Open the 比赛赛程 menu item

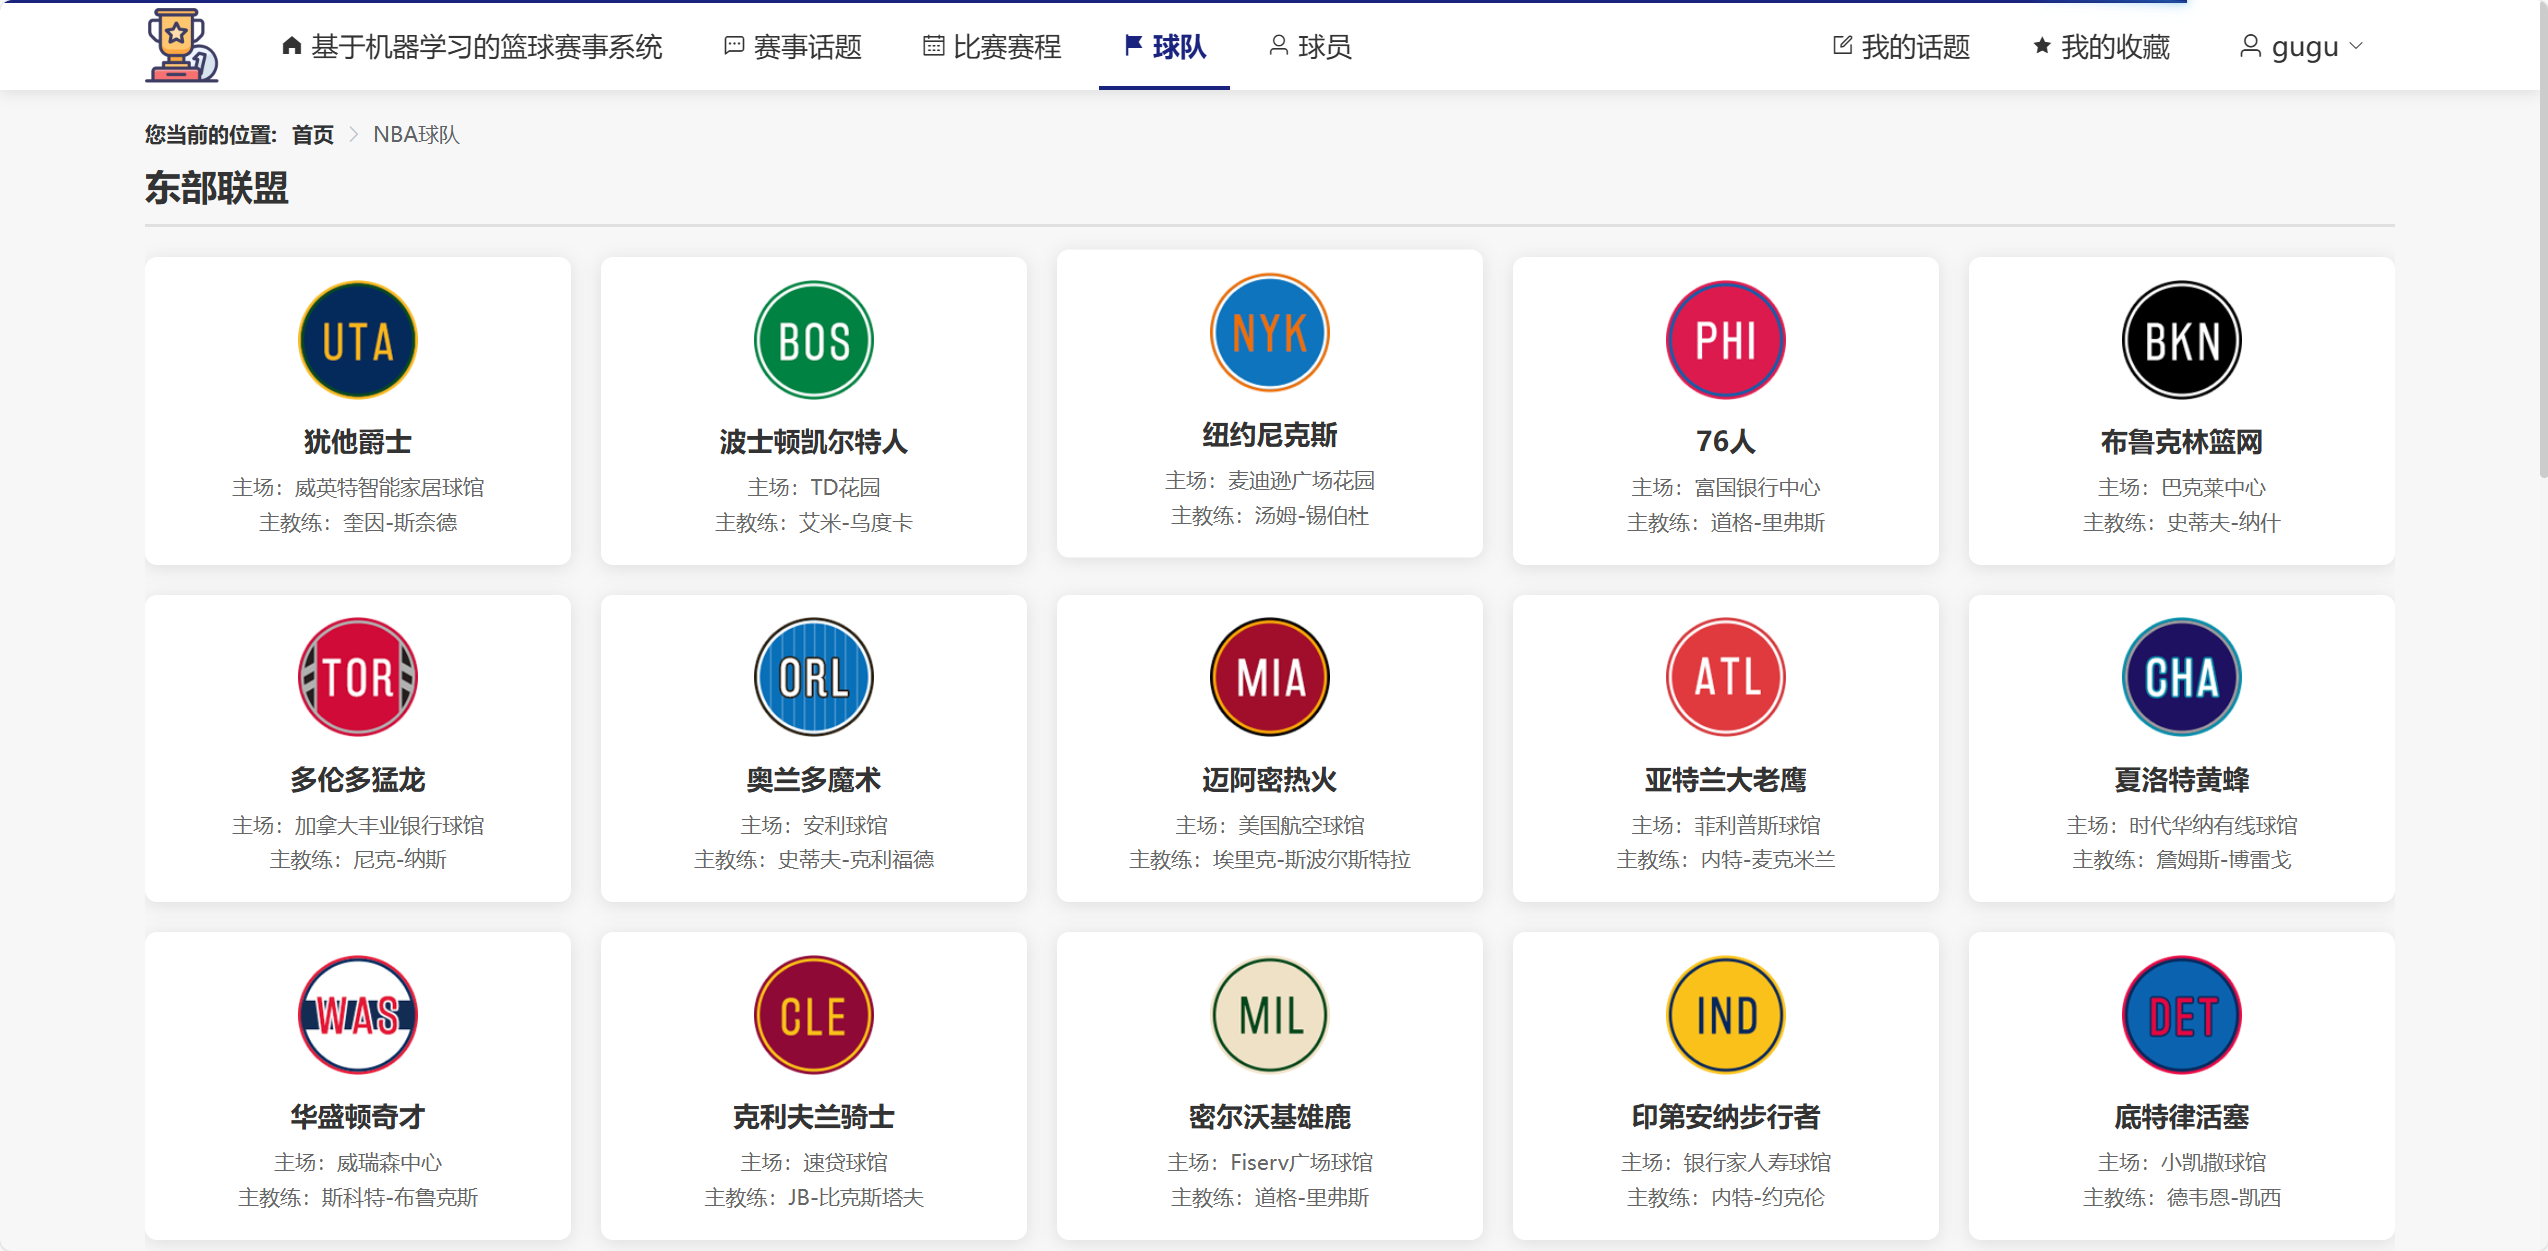tap(992, 46)
